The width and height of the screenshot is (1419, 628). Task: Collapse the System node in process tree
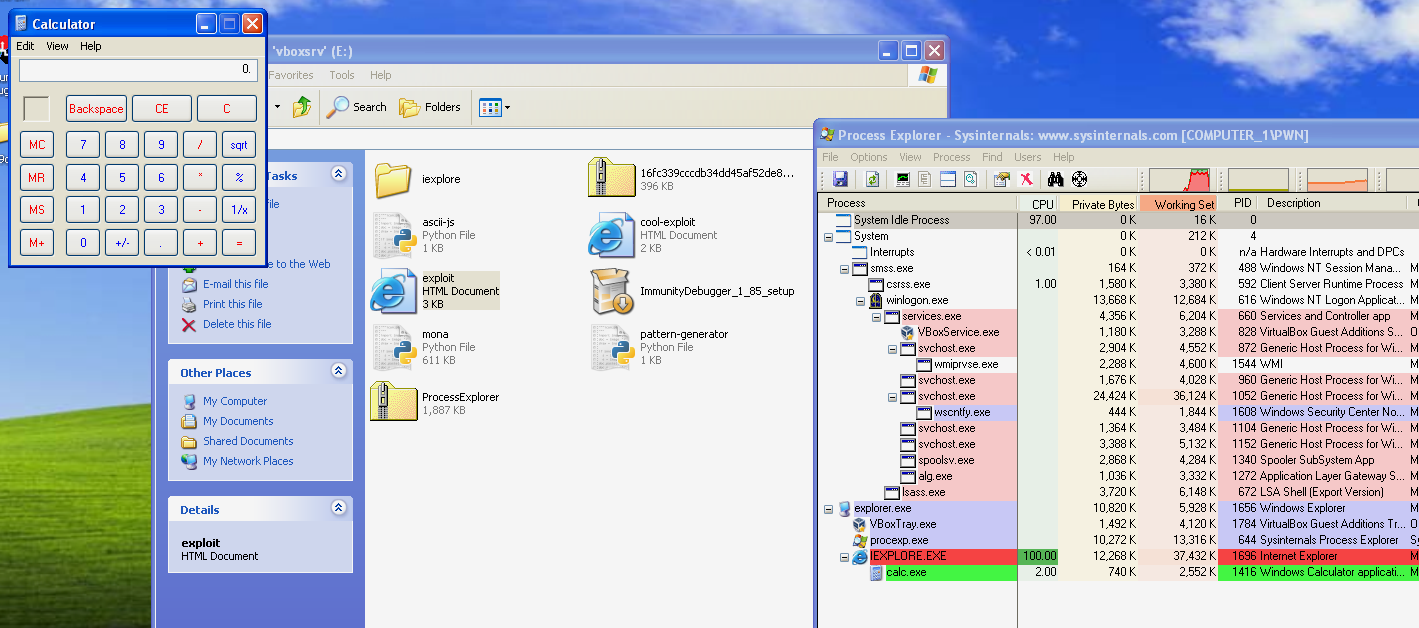[828, 236]
